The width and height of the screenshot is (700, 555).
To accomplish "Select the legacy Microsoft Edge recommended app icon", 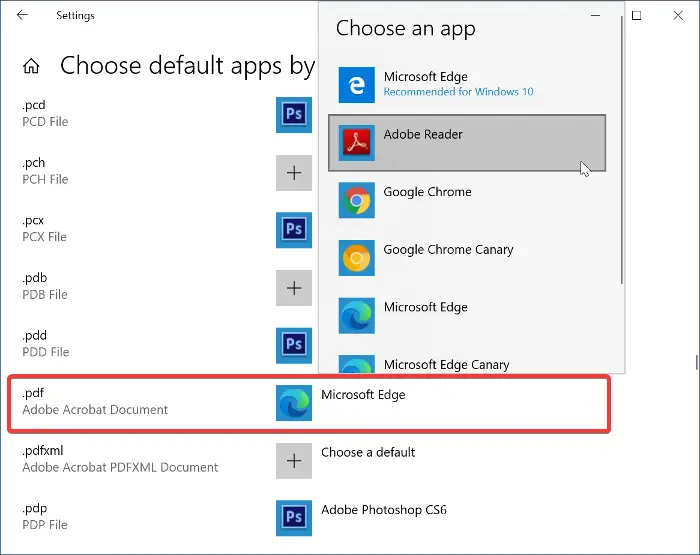I will (x=356, y=85).
